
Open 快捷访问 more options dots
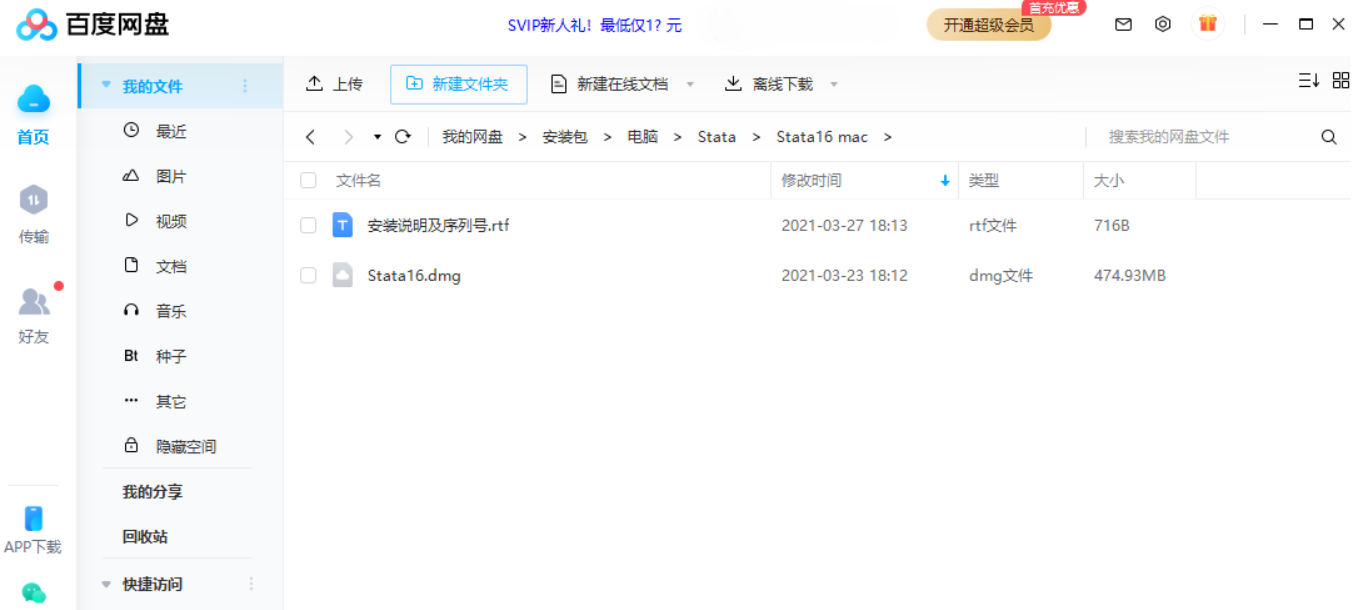pyautogui.click(x=251, y=584)
